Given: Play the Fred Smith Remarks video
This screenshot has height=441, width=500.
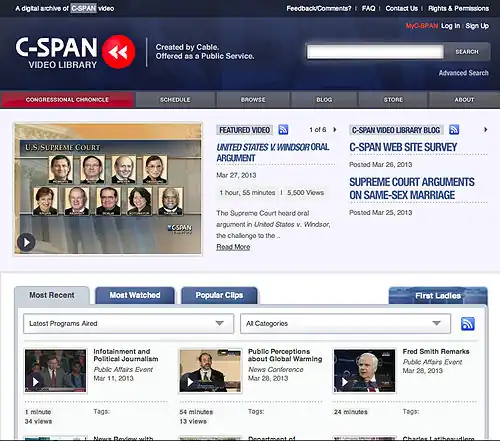Looking at the screenshot, I should coord(345,382).
